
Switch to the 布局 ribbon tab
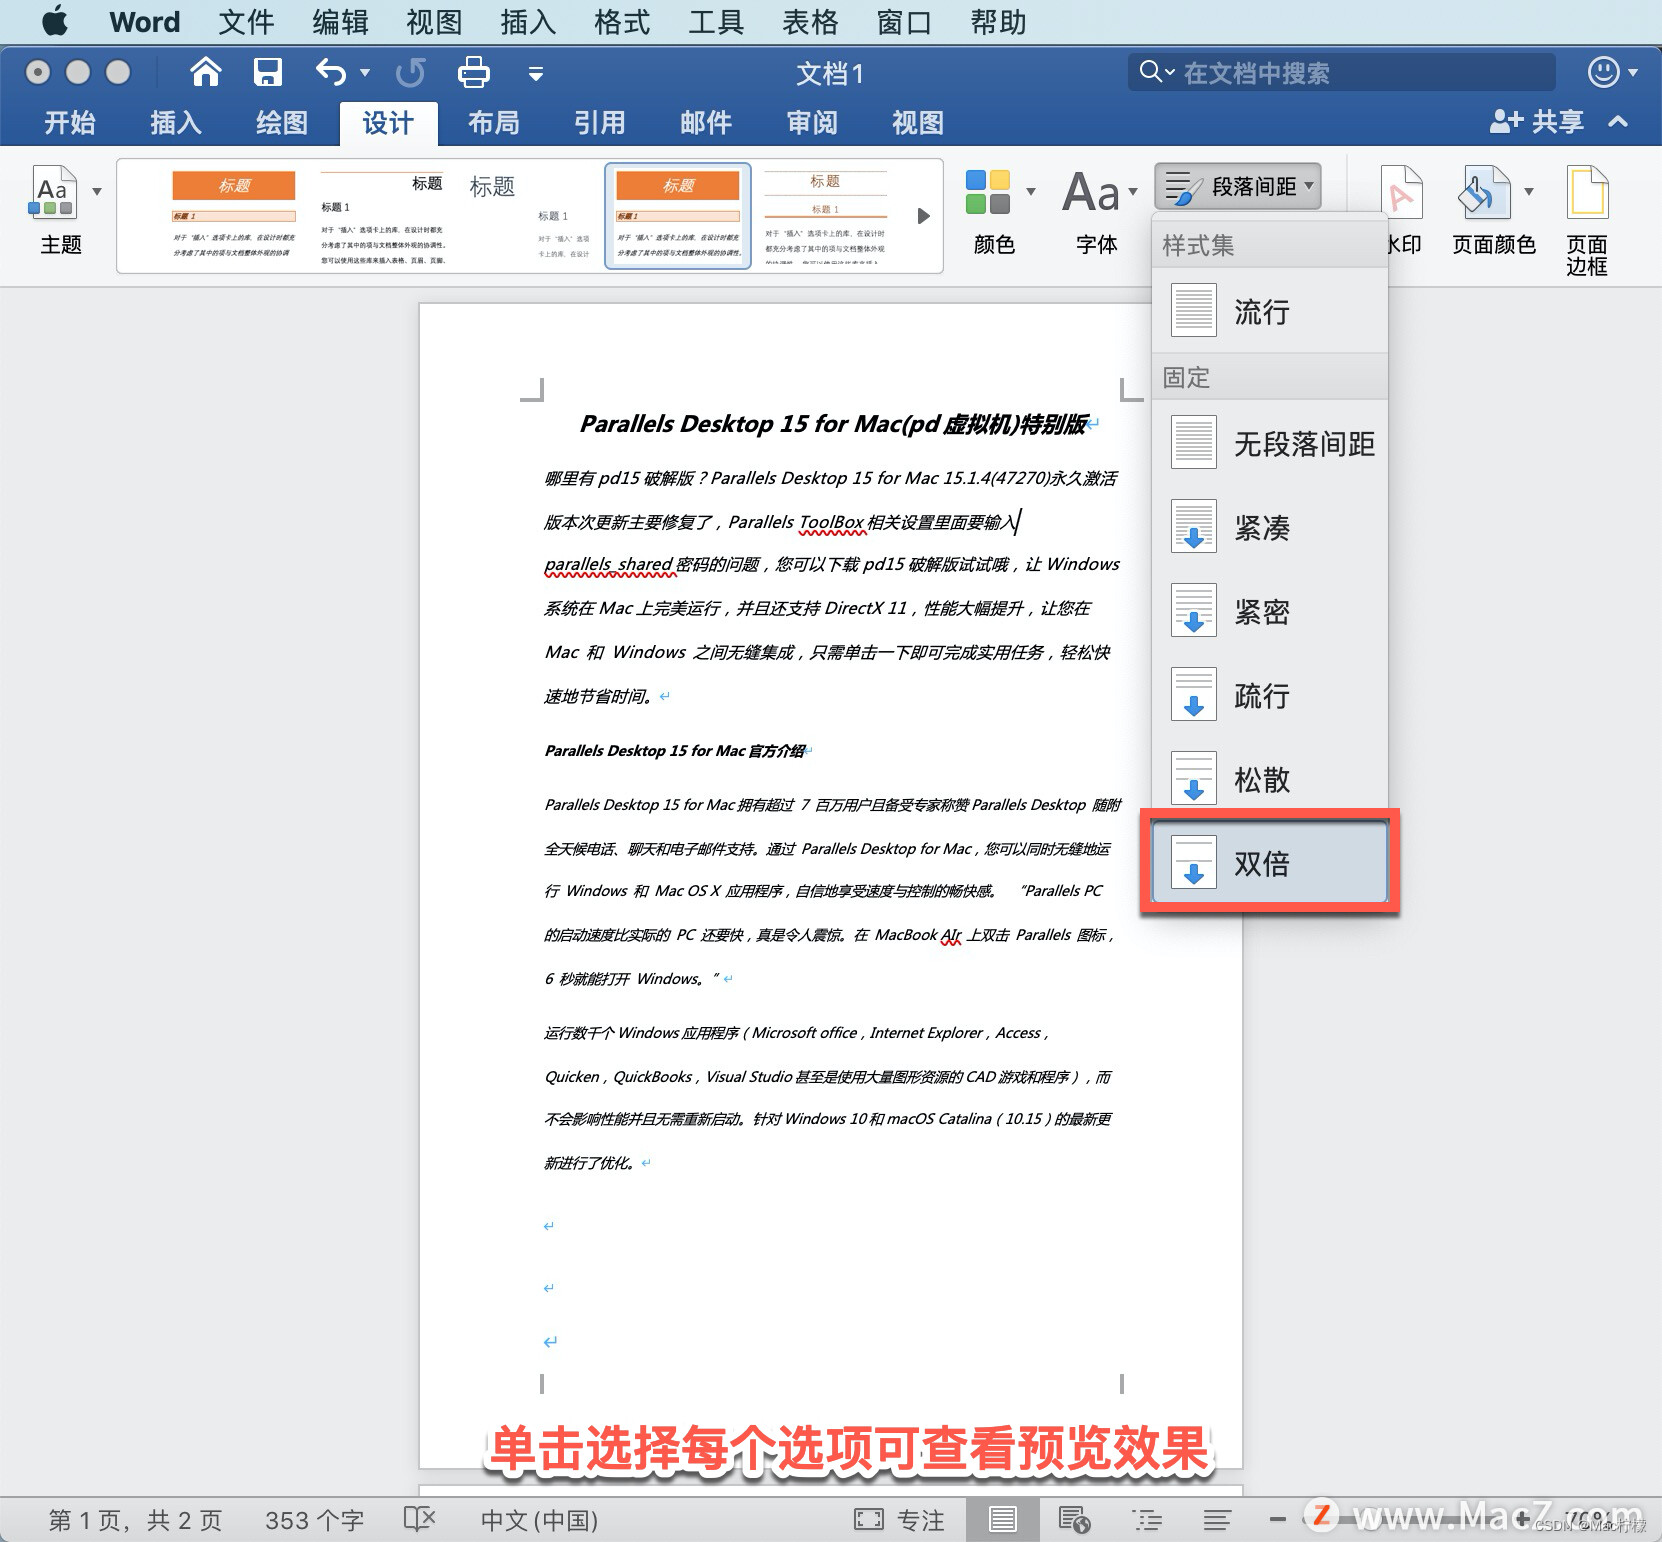[x=493, y=122]
